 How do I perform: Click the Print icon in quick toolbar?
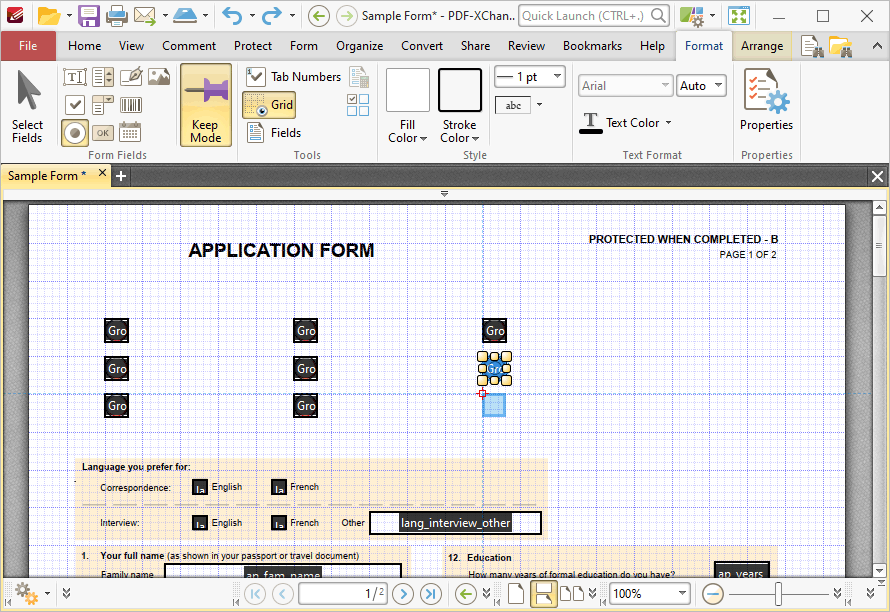coord(116,16)
